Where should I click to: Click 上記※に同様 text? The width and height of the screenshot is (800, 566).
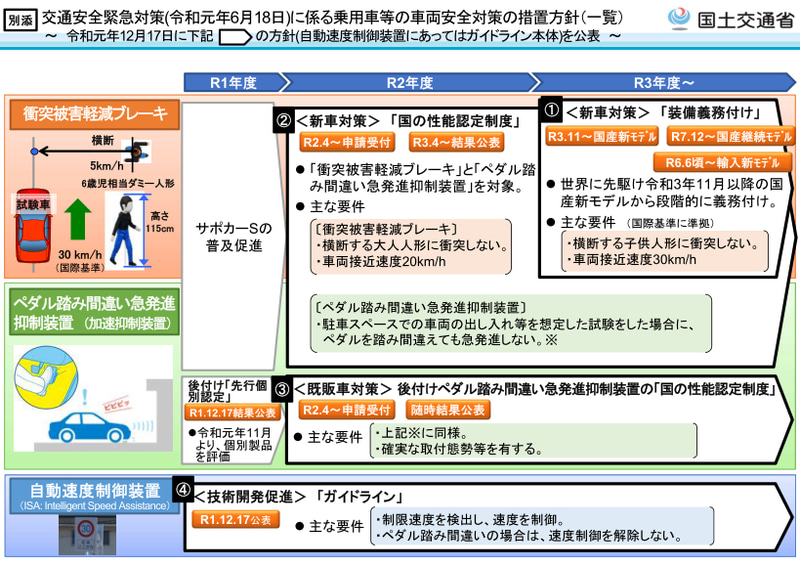421,433
